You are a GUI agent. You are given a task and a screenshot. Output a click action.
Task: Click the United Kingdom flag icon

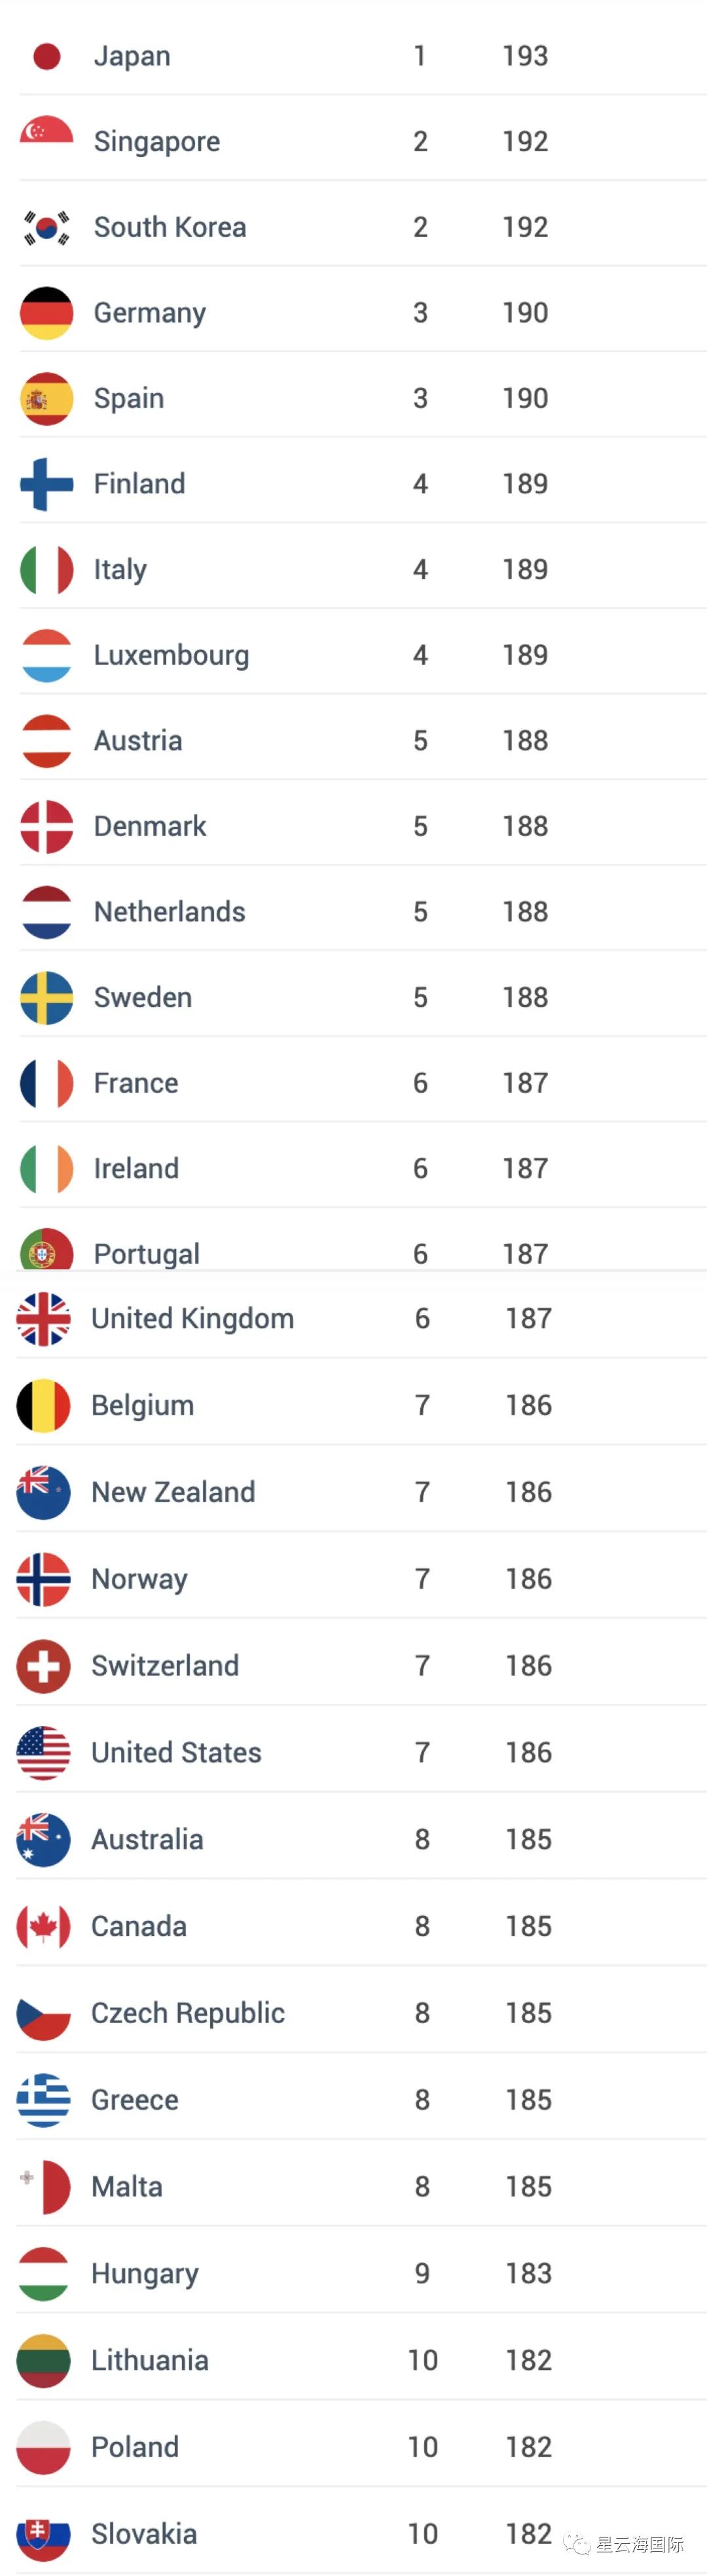coord(43,1319)
